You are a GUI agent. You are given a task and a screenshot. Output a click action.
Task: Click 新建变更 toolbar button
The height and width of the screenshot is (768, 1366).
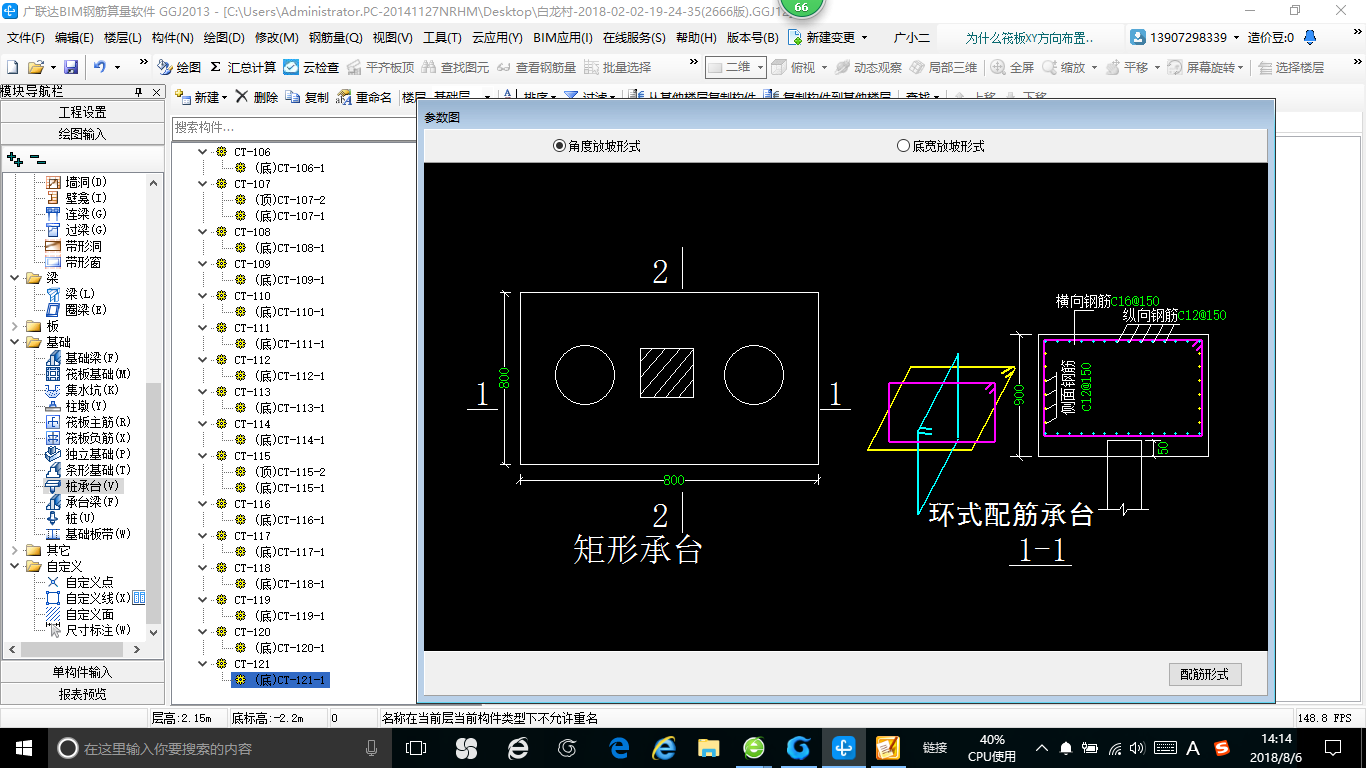tap(827, 38)
